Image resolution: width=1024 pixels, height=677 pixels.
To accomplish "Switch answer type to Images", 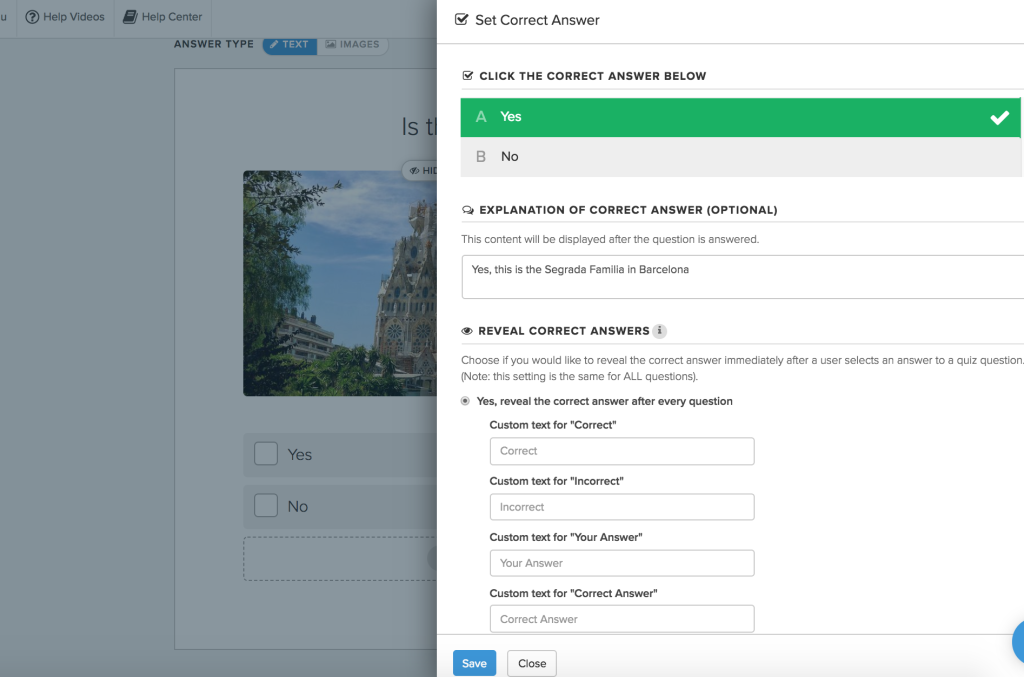I will (353, 44).
